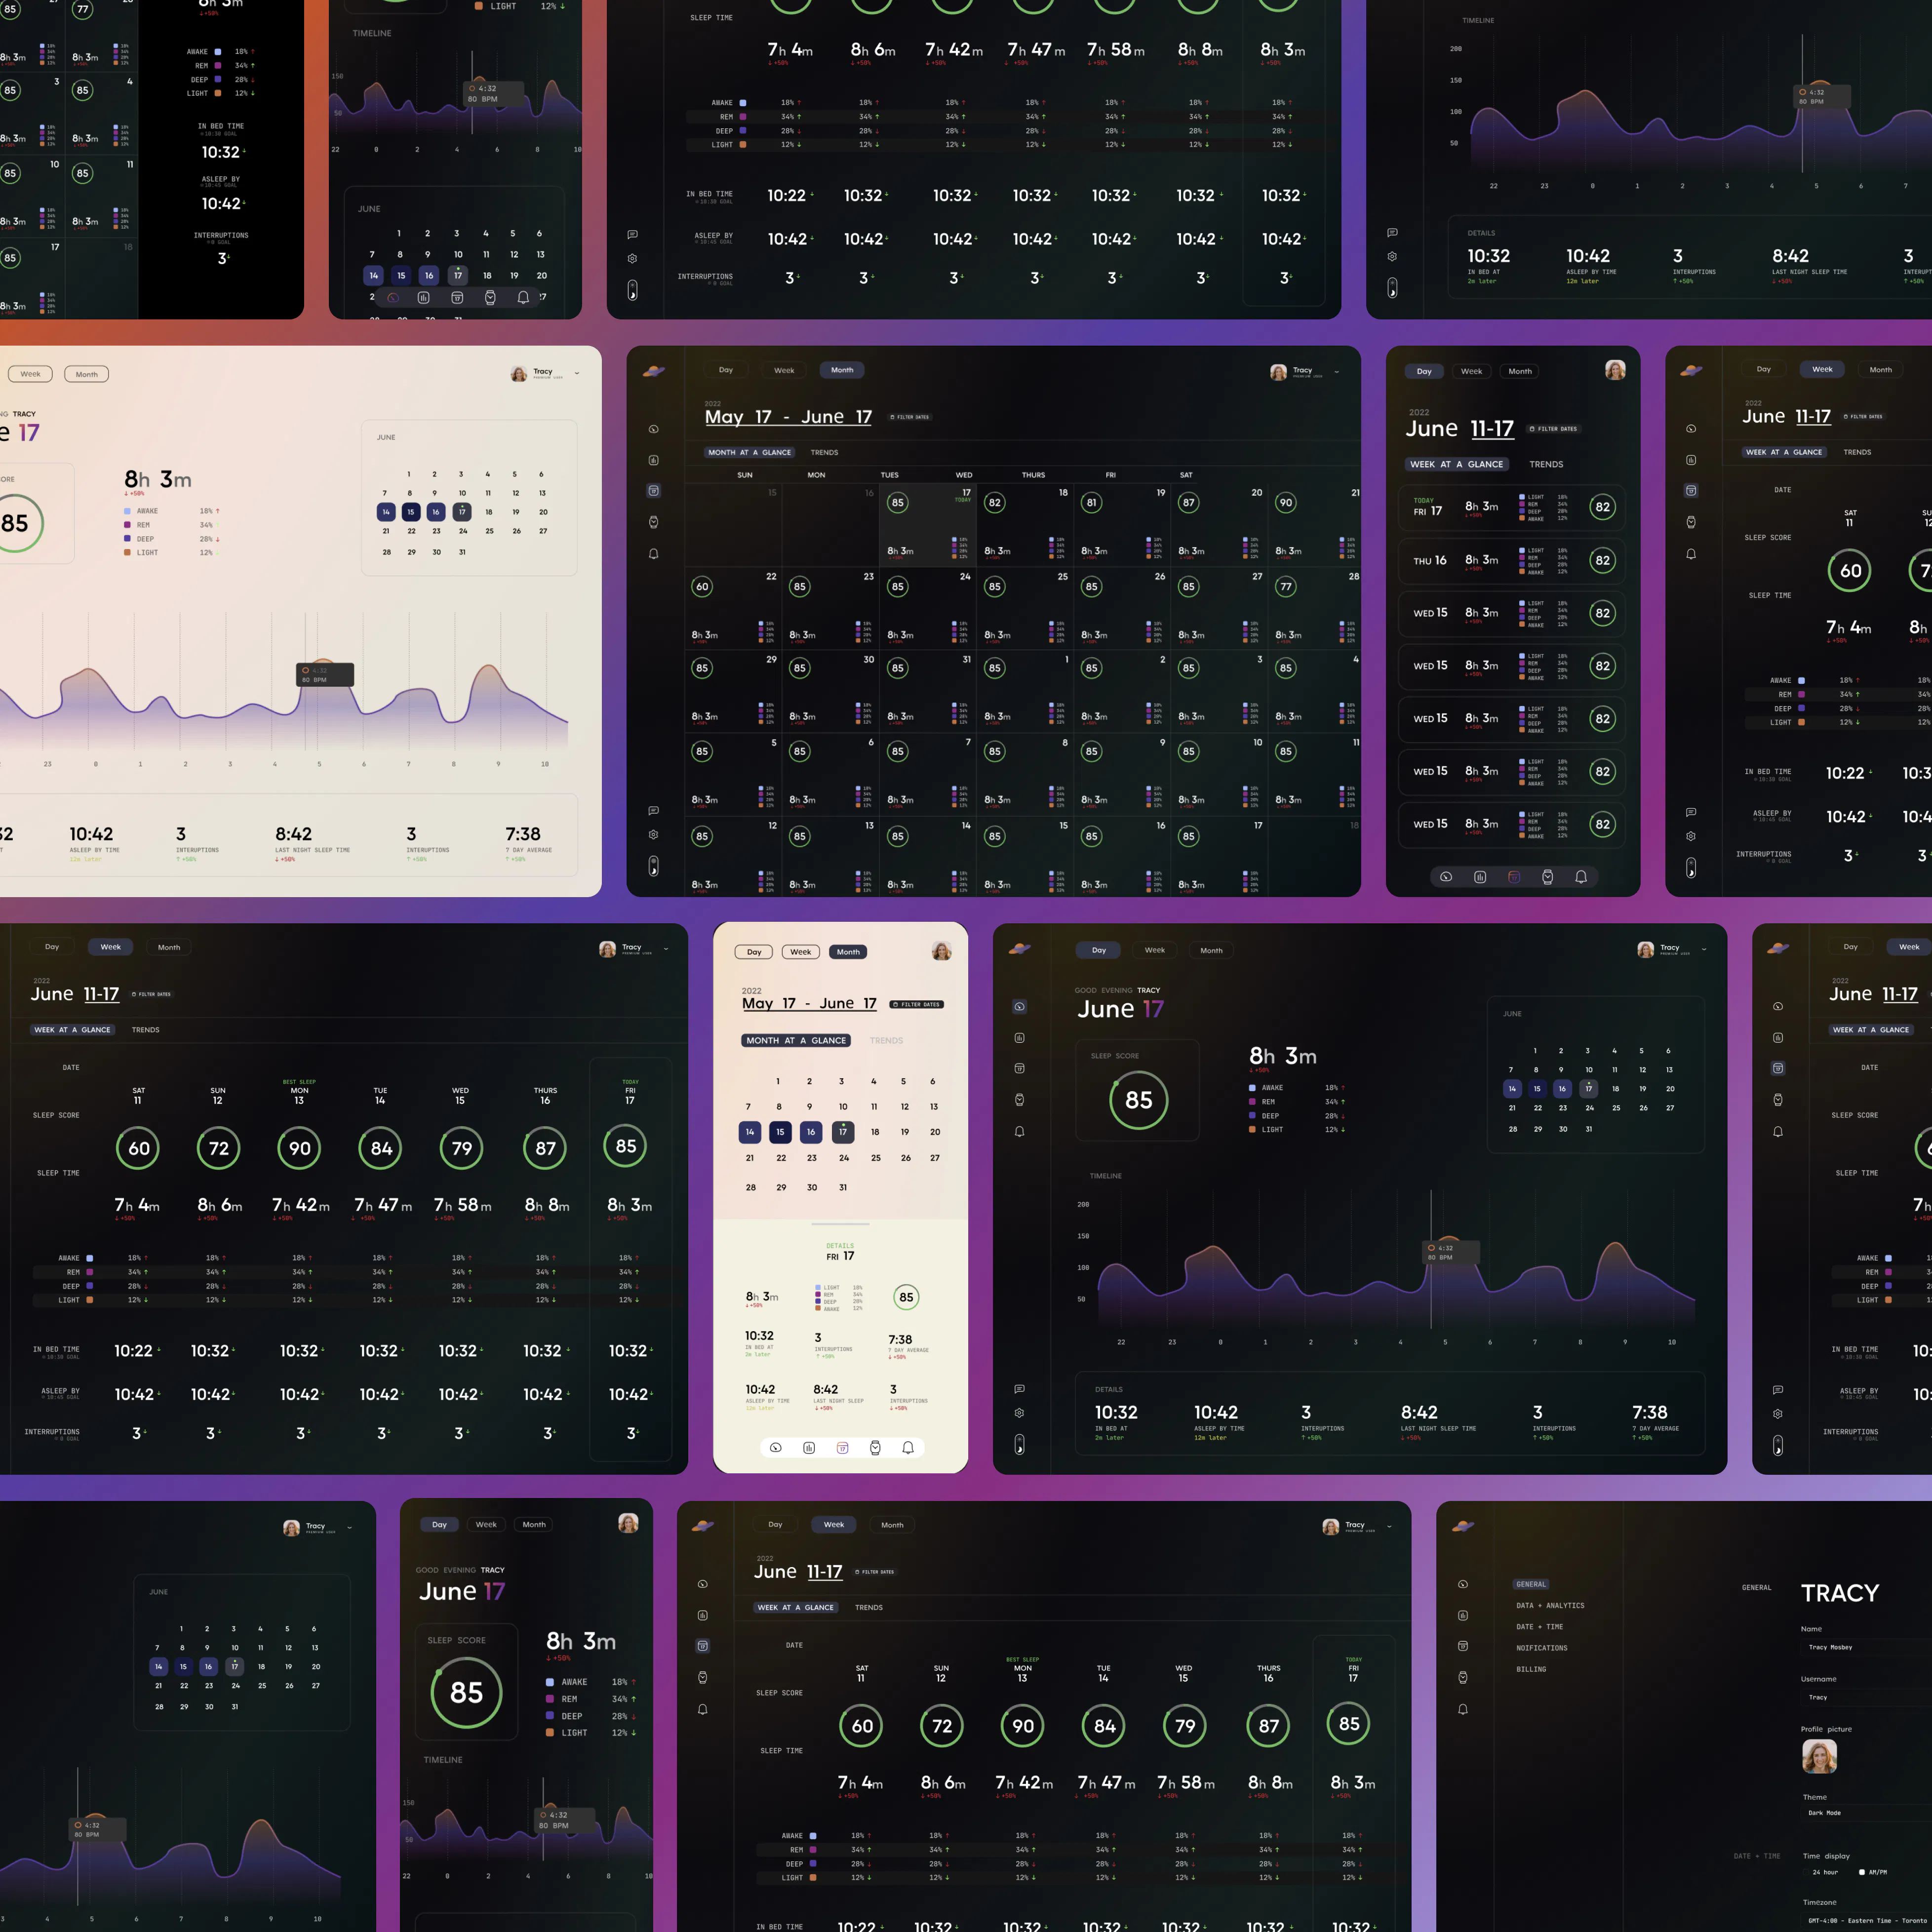Viewport: 1932px width, 1932px height.
Task: Open Data + Analytics in the settings menu
Action: (1550, 1605)
